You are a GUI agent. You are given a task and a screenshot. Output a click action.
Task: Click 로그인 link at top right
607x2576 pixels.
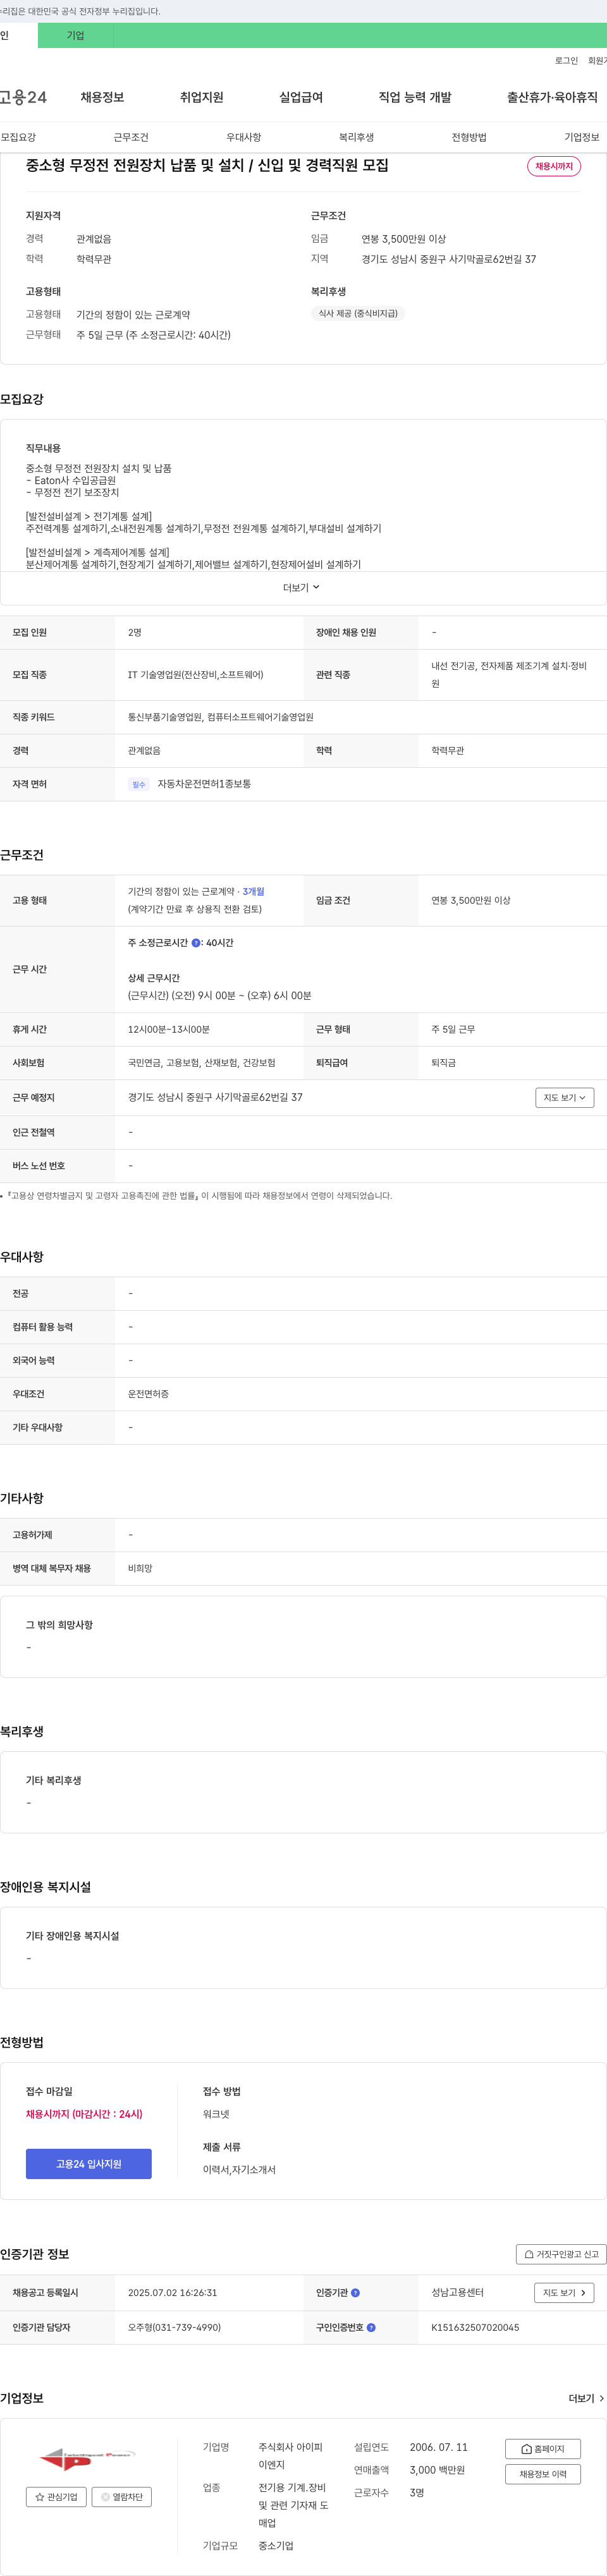(x=566, y=61)
